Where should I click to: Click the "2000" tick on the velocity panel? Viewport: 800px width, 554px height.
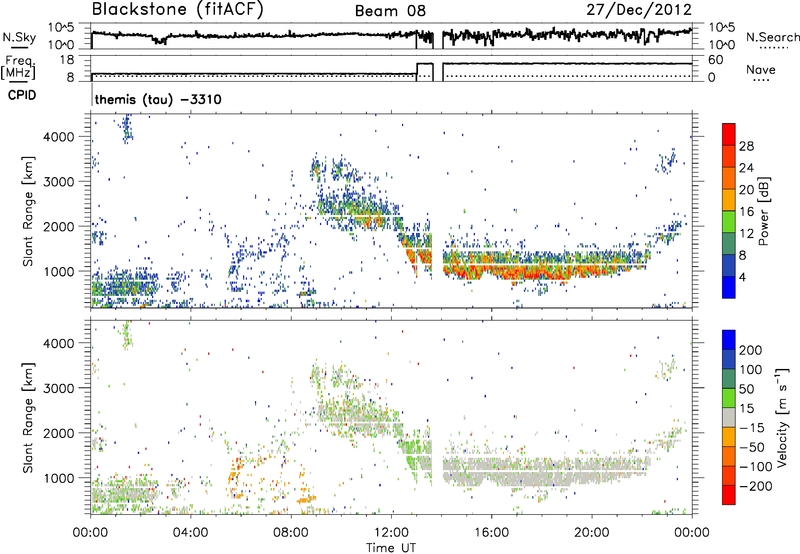(x=59, y=433)
